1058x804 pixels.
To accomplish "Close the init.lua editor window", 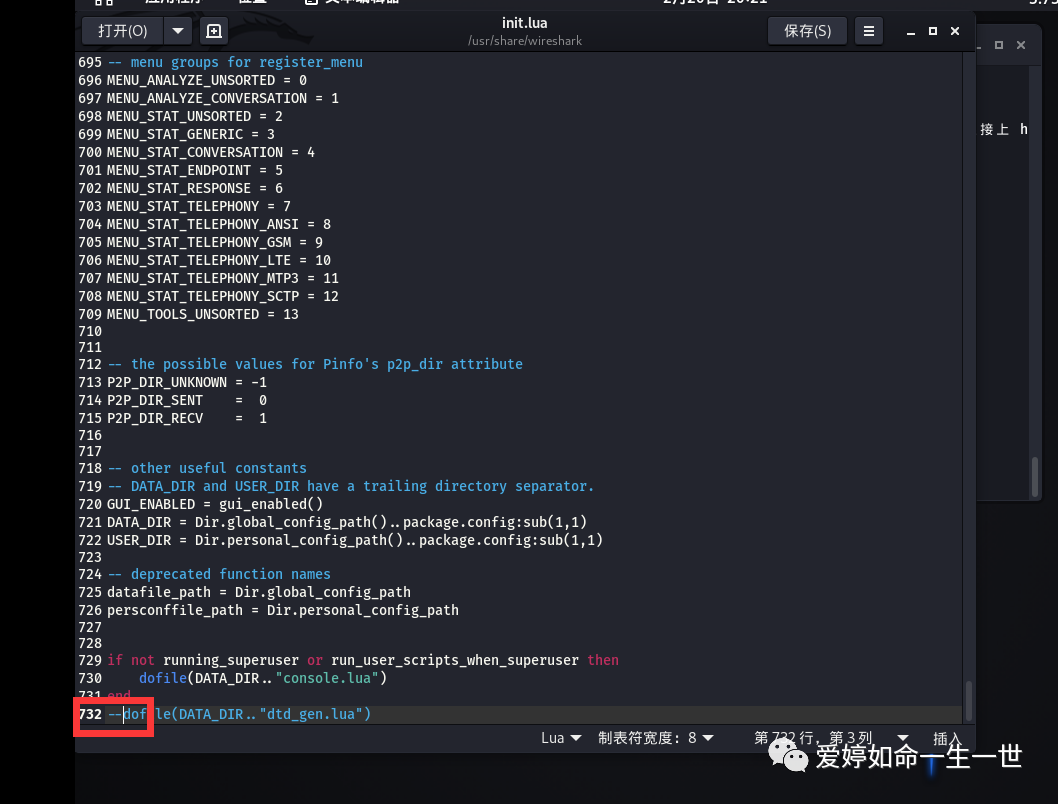I will tap(955, 31).
